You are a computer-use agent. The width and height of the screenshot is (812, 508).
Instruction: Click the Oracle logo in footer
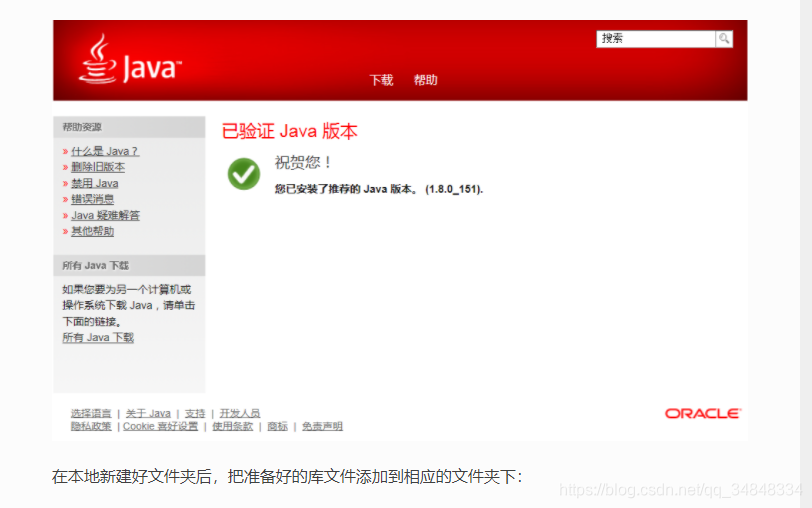(x=703, y=413)
